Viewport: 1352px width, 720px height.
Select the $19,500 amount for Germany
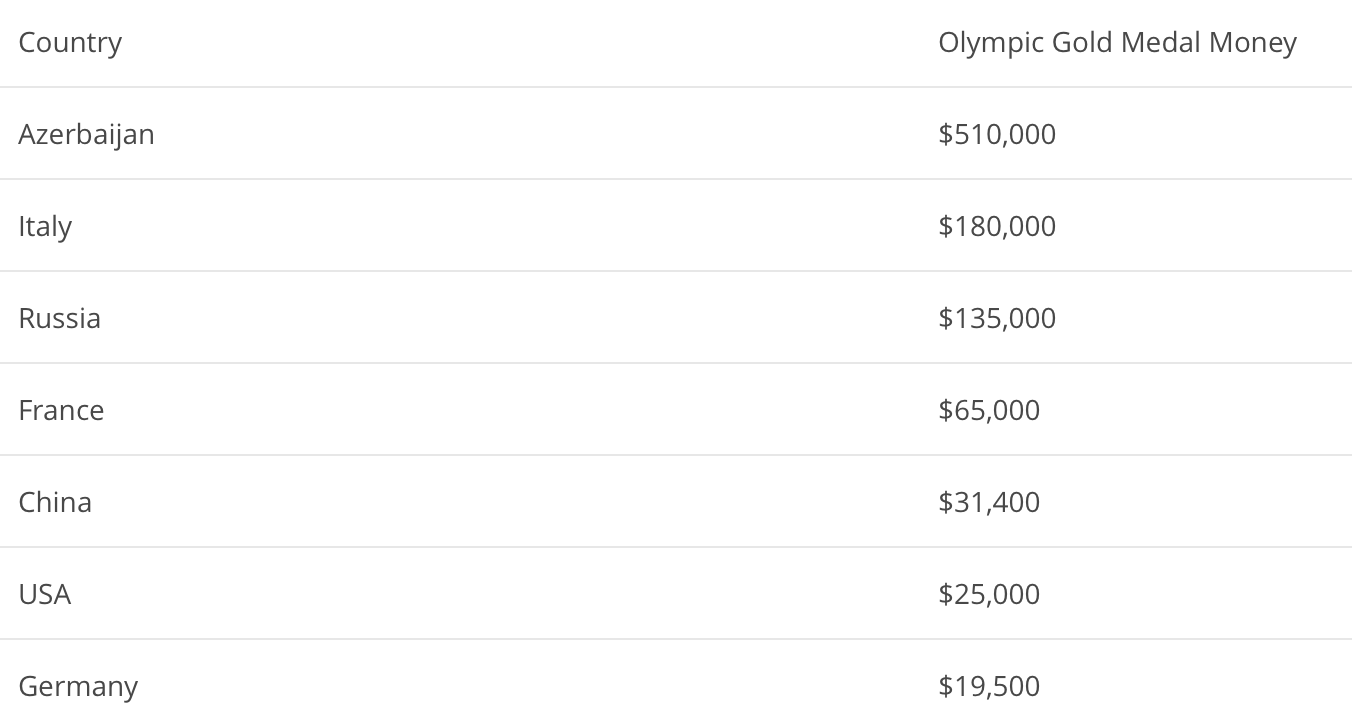coord(989,686)
